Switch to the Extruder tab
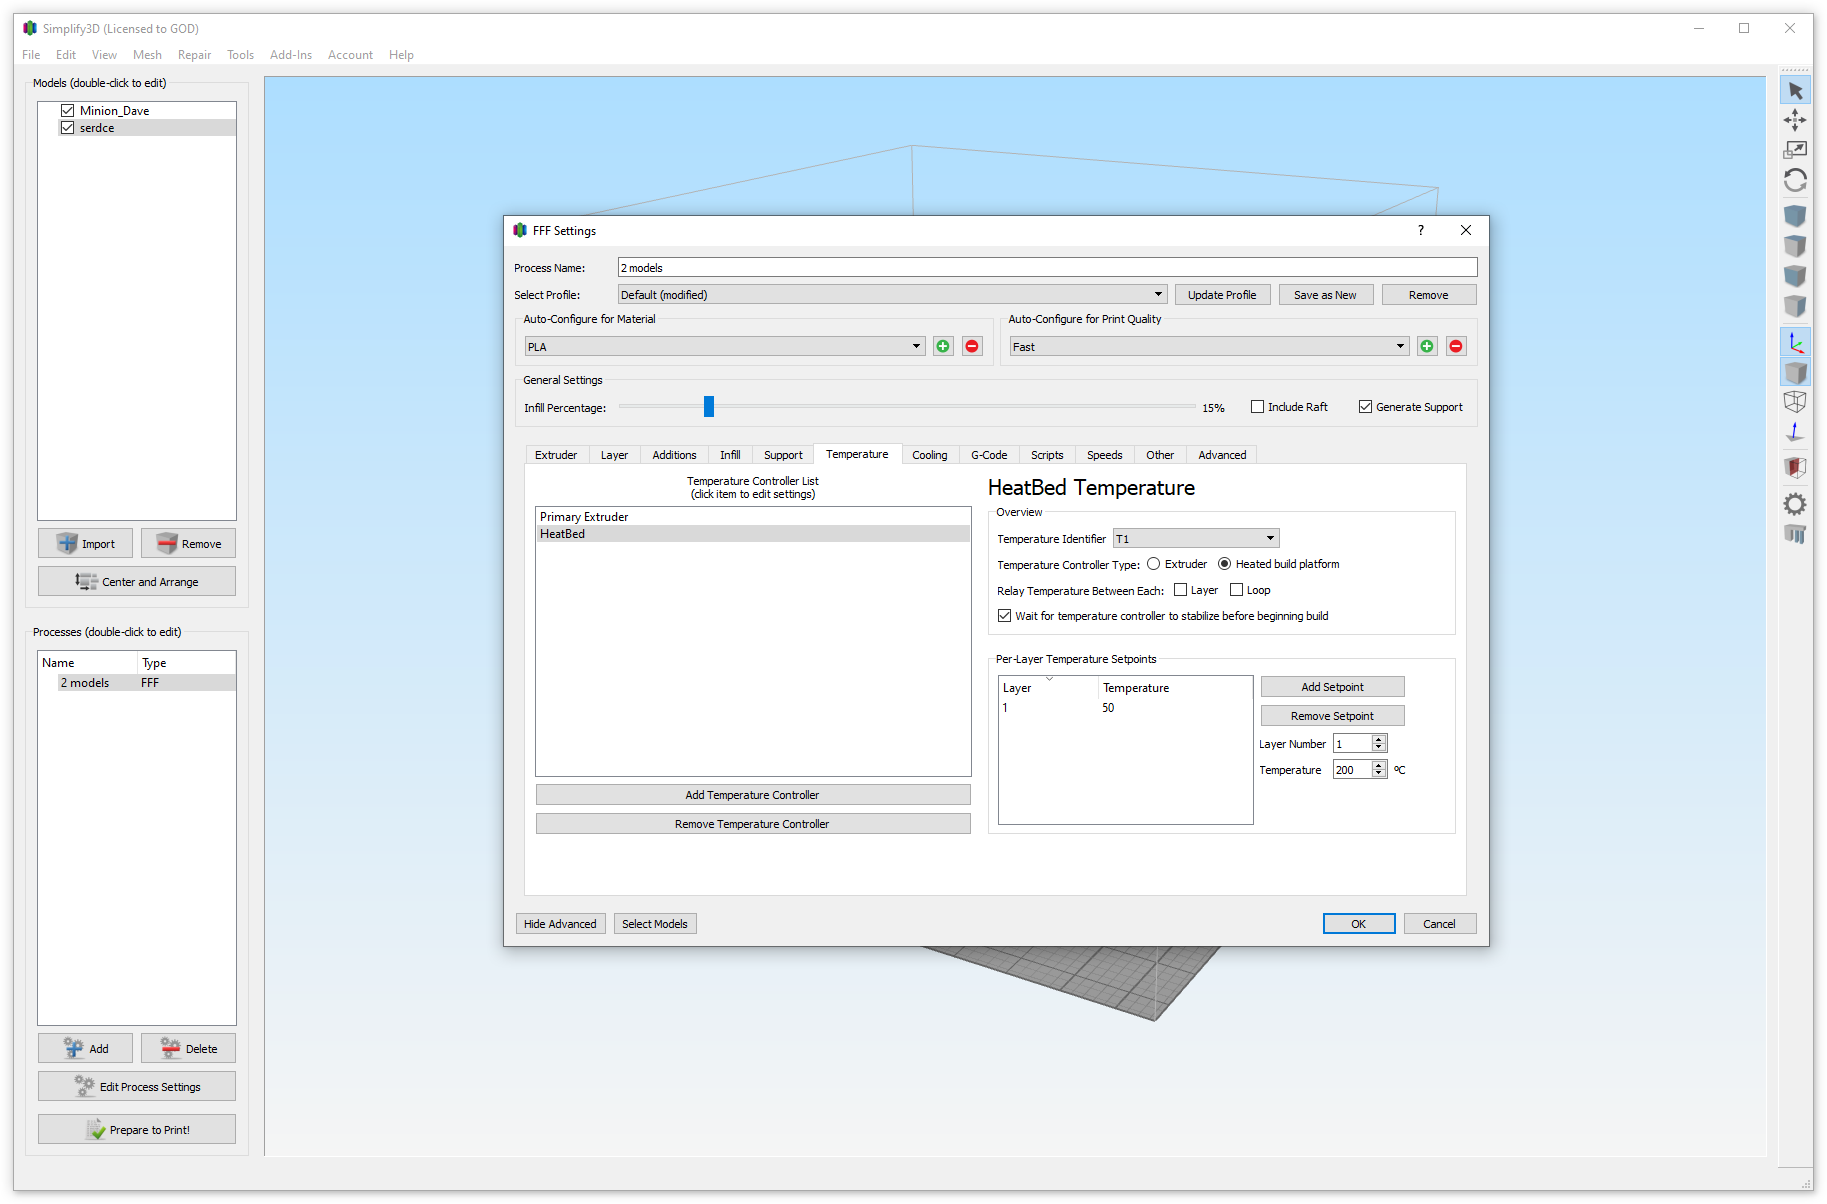 556,455
